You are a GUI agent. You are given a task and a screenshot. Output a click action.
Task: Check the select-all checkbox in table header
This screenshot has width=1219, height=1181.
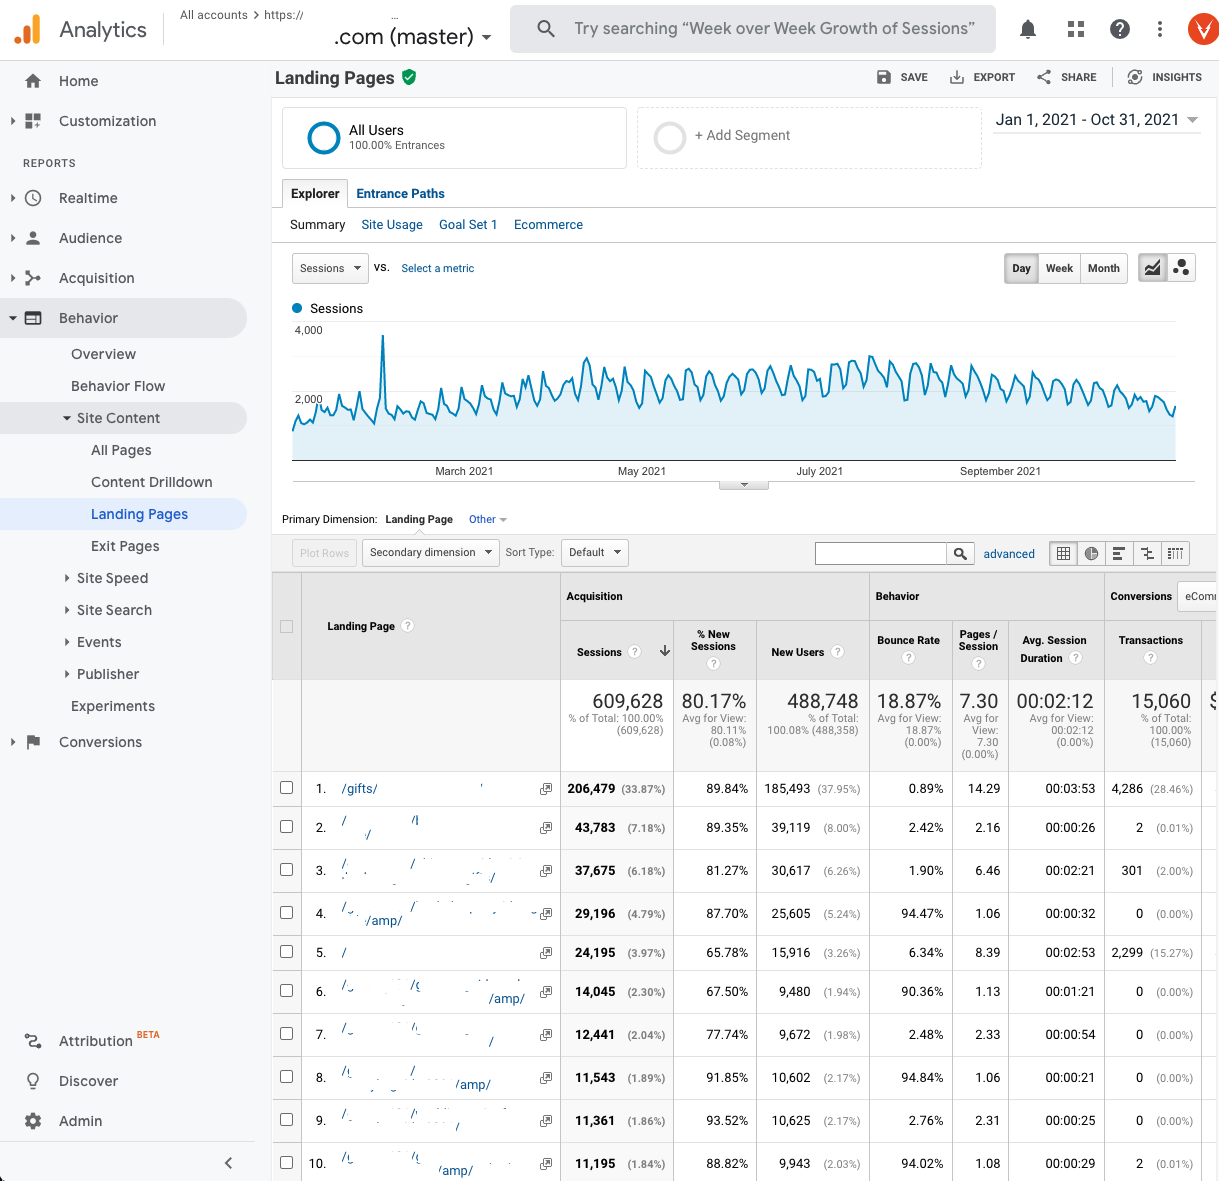pos(286,626)
